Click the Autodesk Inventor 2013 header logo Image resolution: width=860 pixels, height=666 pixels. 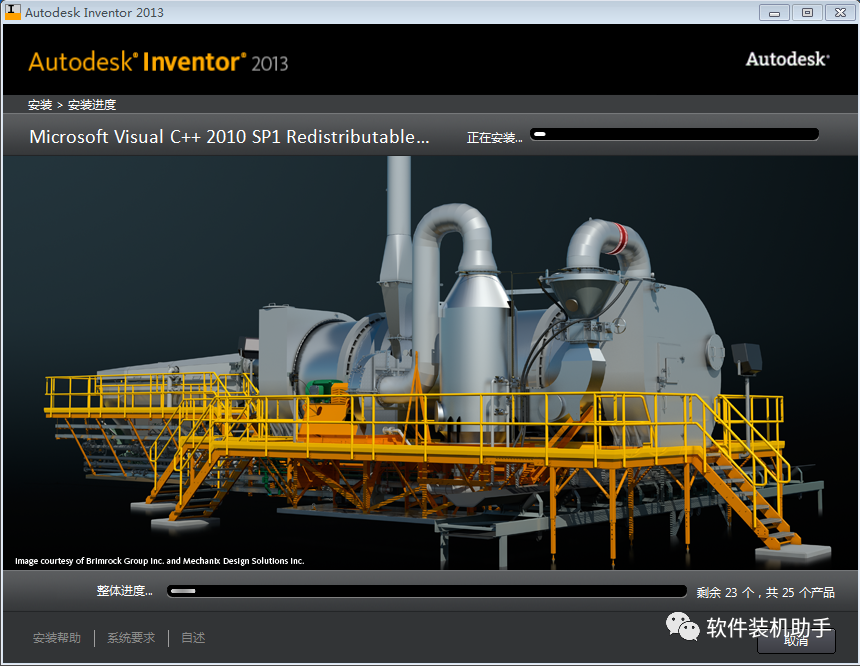[x=158, y=62]
